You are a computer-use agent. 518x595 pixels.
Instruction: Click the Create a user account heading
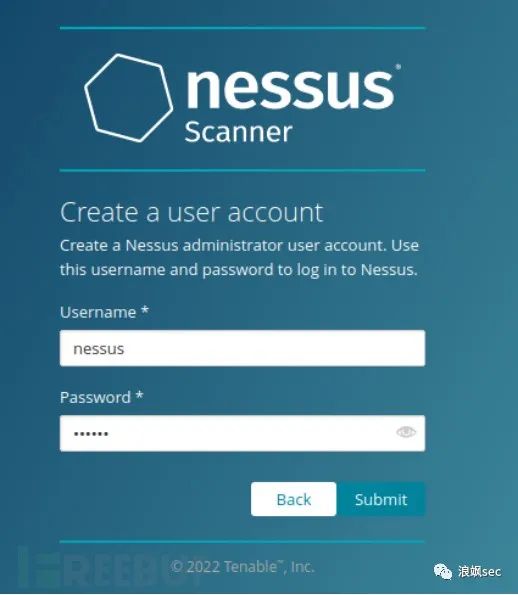(192, 212)
